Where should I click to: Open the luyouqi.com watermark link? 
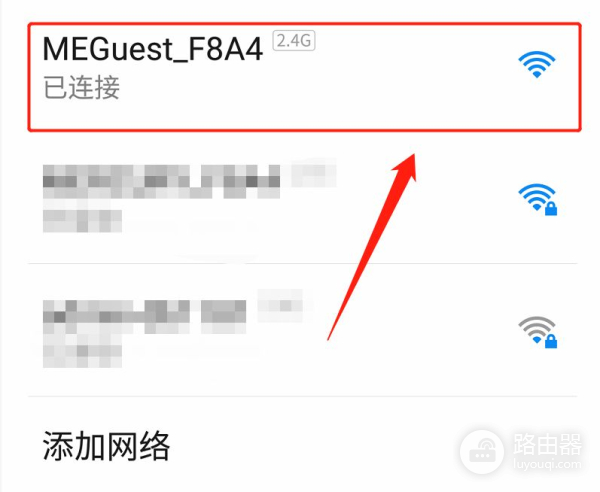click(x=548, y=464)
